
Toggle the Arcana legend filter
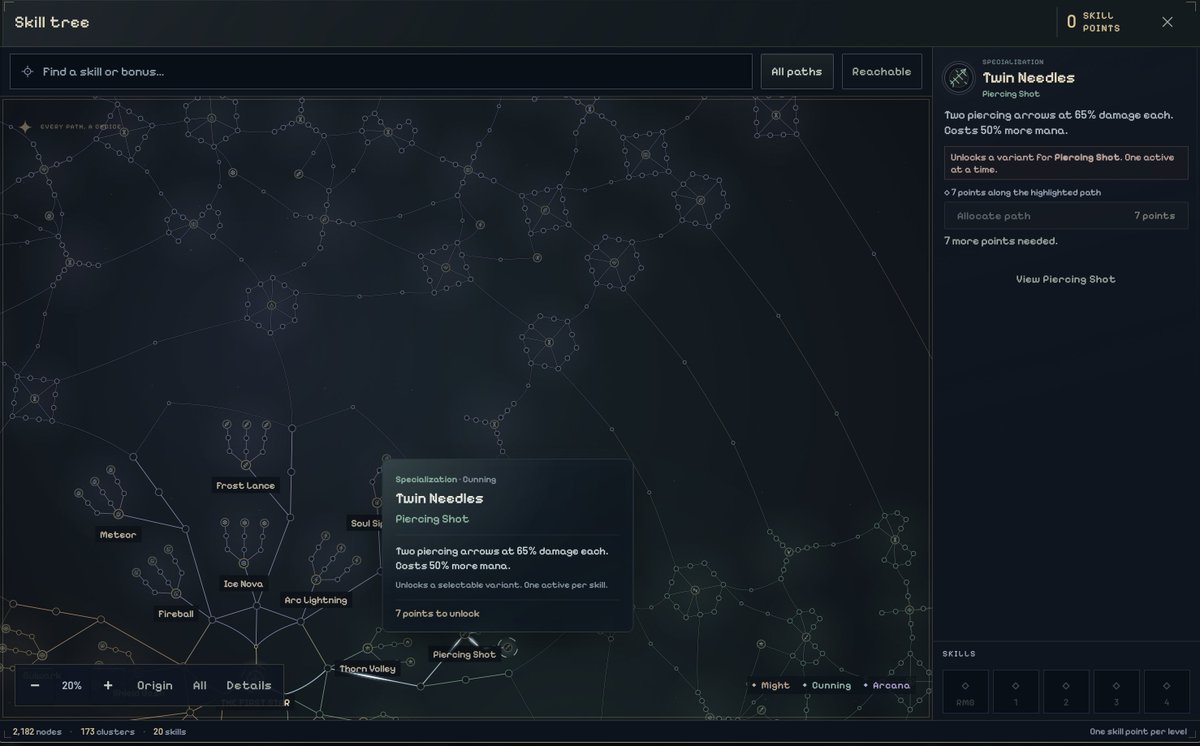click(x=885, y=685)
